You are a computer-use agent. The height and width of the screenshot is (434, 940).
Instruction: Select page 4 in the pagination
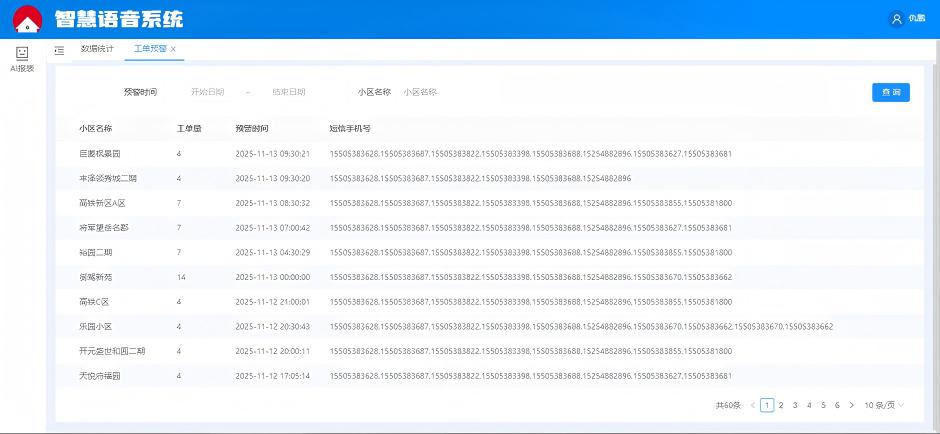pyautogui.click(x=809, y=405)
